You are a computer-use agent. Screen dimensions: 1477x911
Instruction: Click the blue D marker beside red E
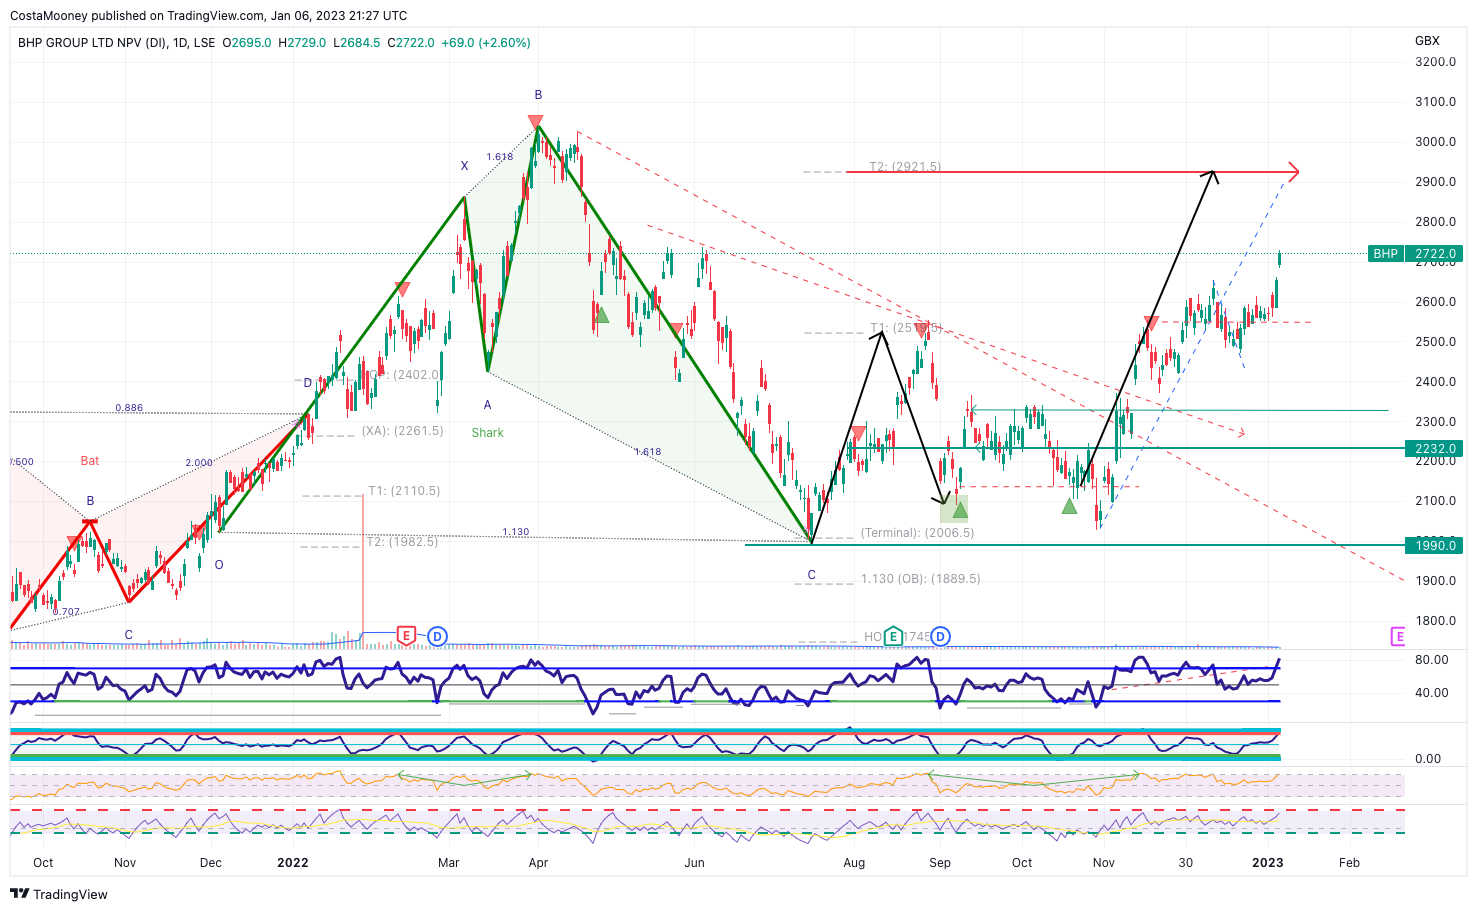(x=437, y=636)
